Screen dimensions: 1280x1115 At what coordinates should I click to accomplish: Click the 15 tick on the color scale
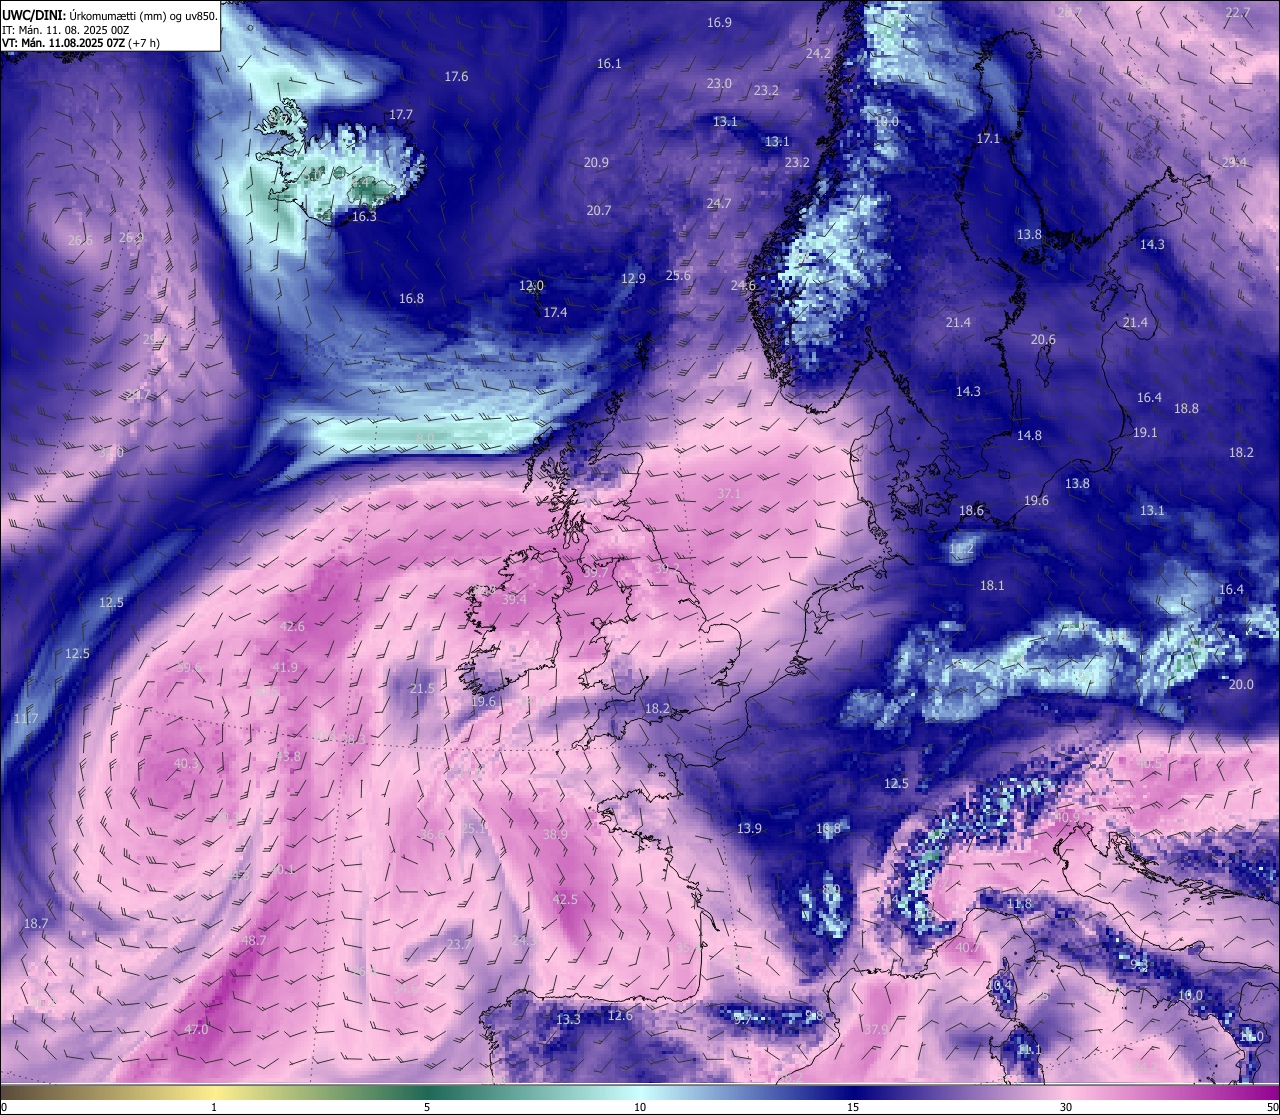[x=853, y=1107]
